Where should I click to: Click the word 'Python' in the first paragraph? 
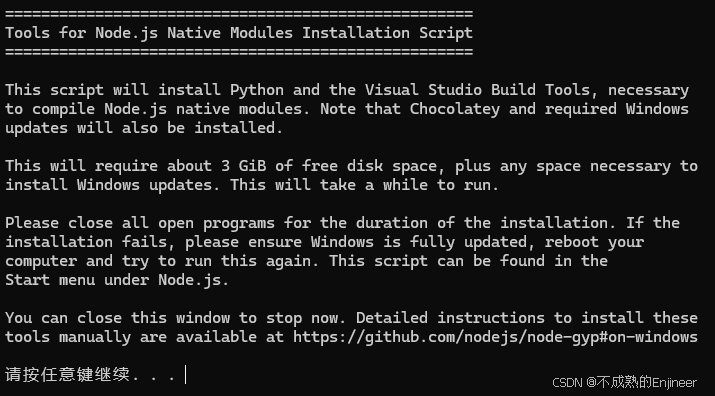click(257, 90)
